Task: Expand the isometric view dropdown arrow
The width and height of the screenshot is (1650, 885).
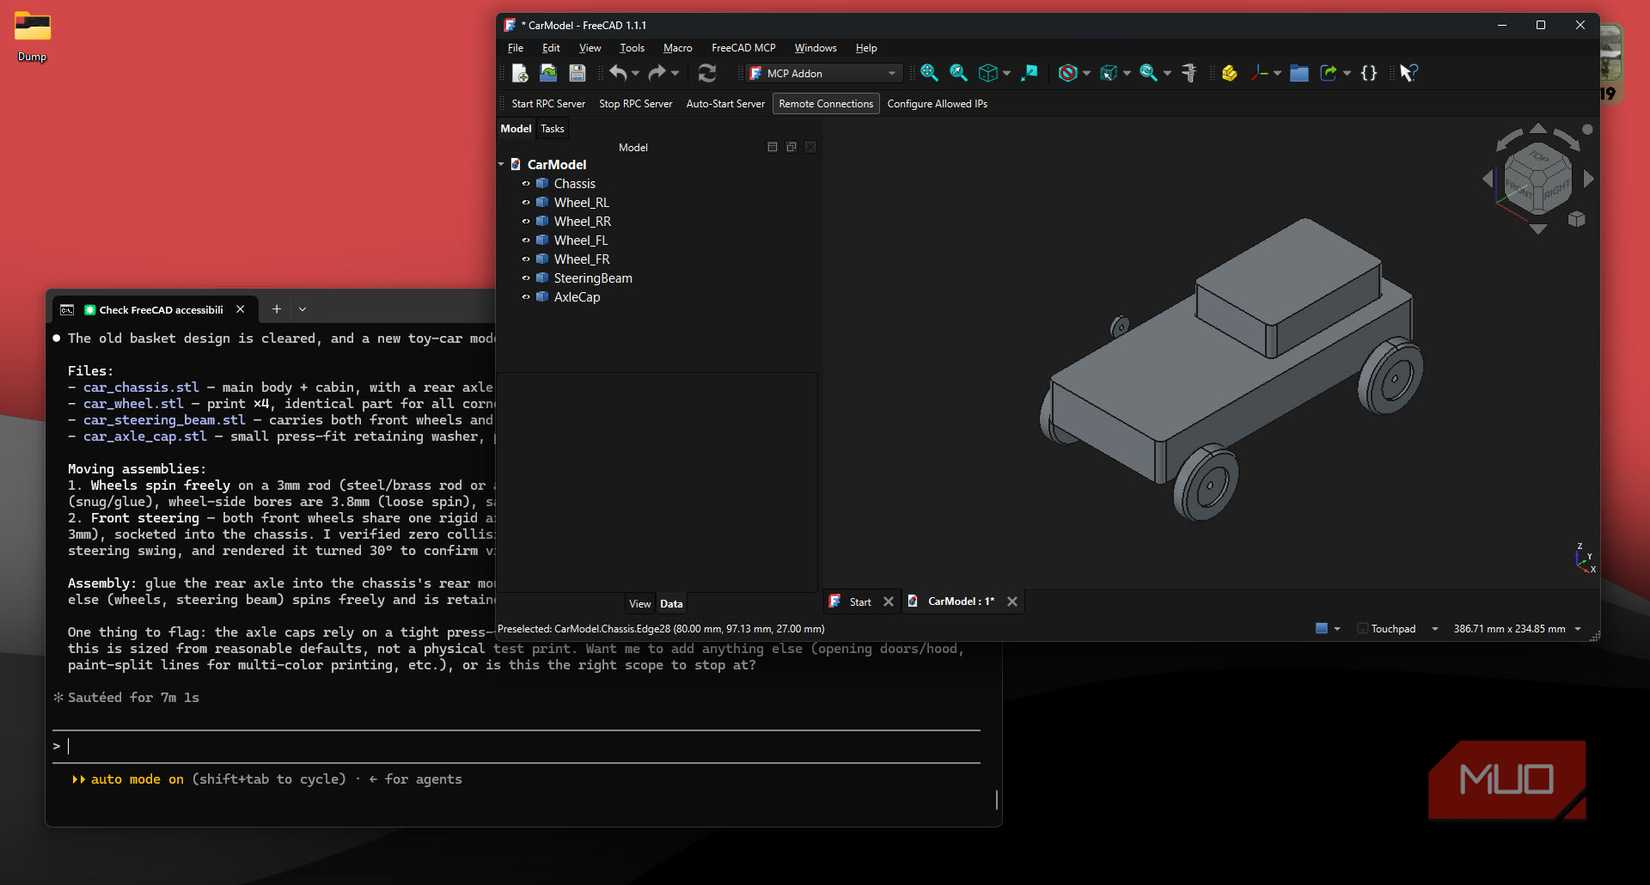Action: (x=1006, y=73)
